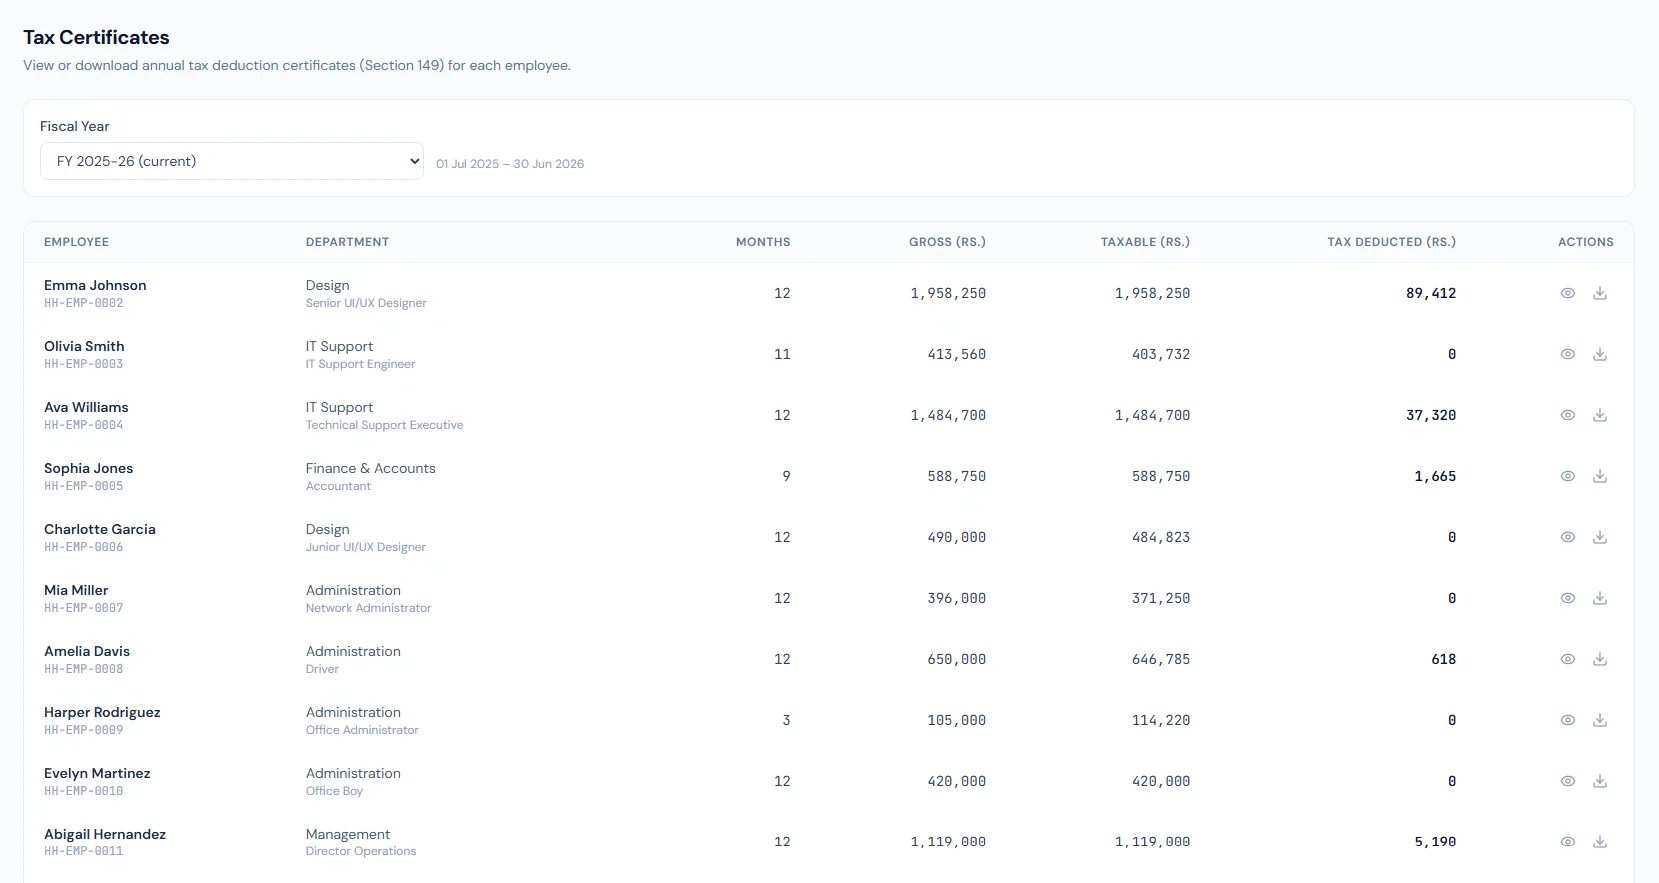
Task: Click the date range 01 Jul 2025 – 30 Jun 2026
Action: 510,164
